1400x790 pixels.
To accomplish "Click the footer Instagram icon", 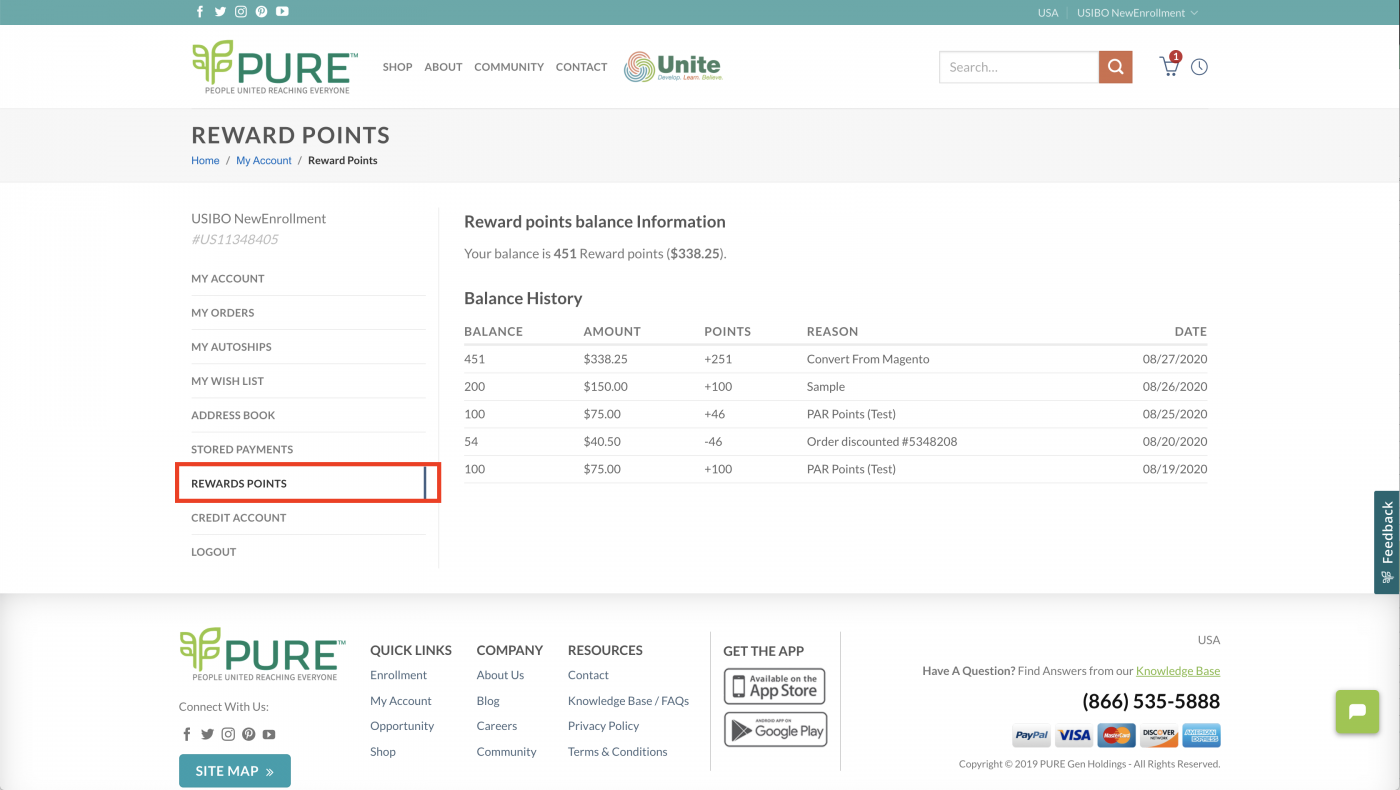I will coord(228,734).
